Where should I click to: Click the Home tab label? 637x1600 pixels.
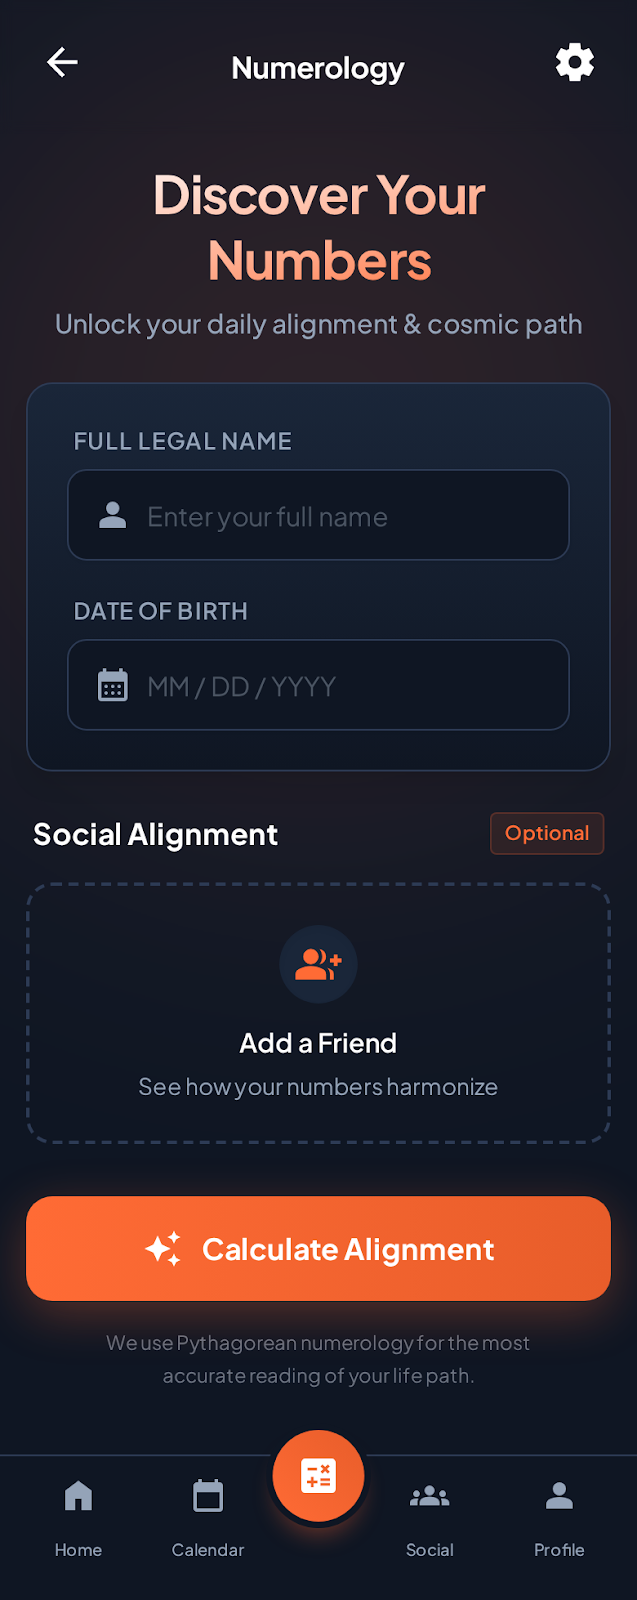[x=78, y=1550]
